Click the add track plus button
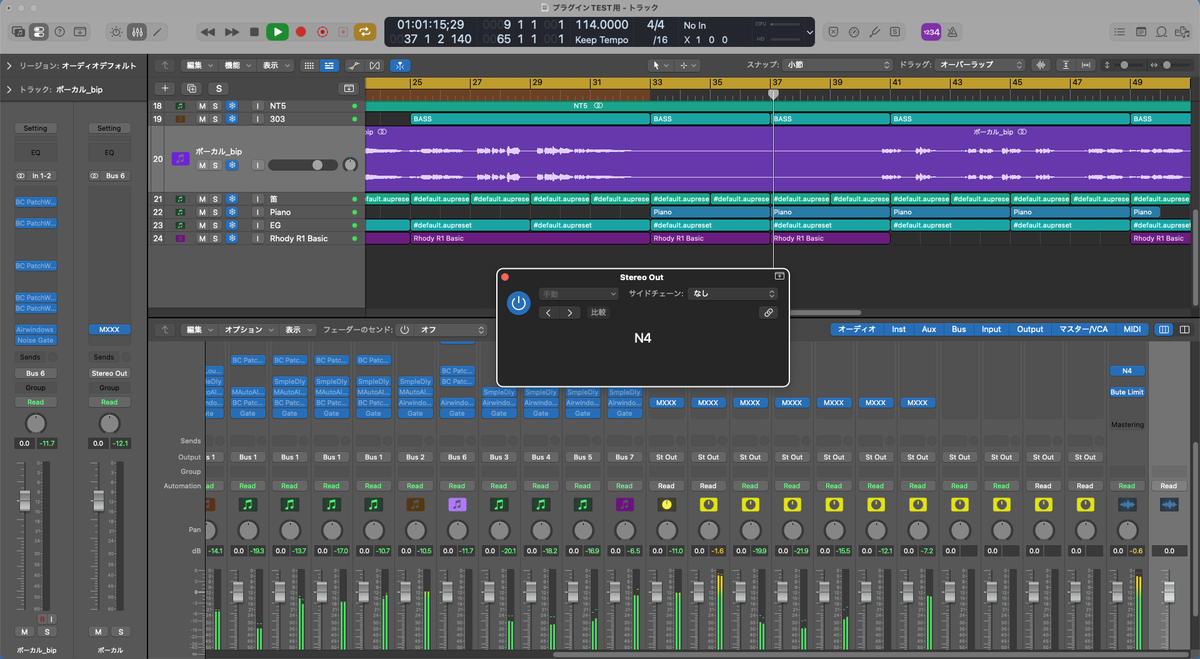Screen dimensions: 1200x659 pos(166,88)
